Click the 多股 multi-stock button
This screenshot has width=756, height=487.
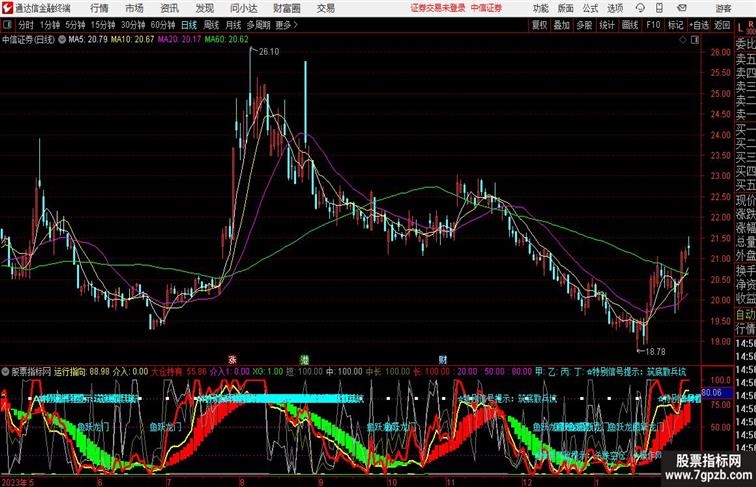[584, 25]
